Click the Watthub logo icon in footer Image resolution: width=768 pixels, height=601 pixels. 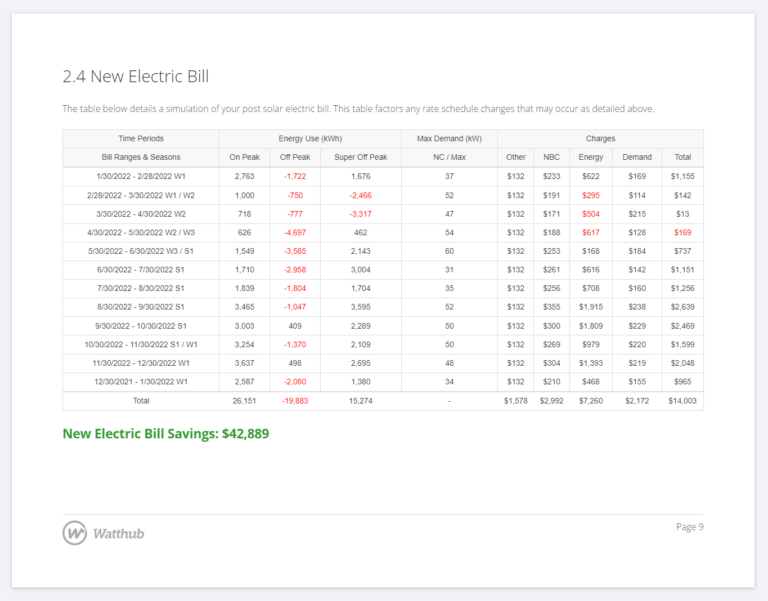coord(74,533)
